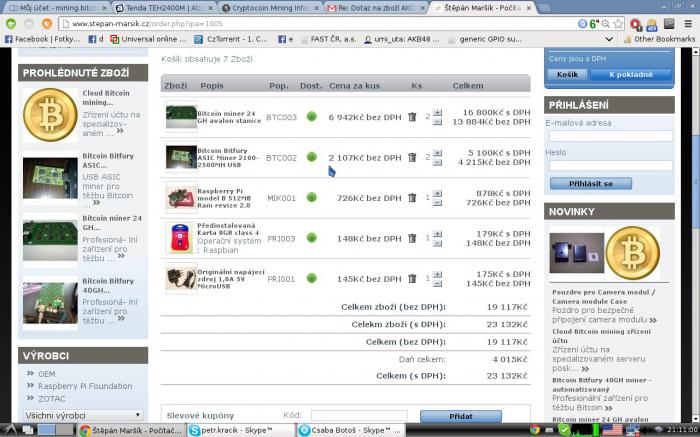Focus the coupon Kód input field
The image size is (700, 437).
[x=359, y=416]
